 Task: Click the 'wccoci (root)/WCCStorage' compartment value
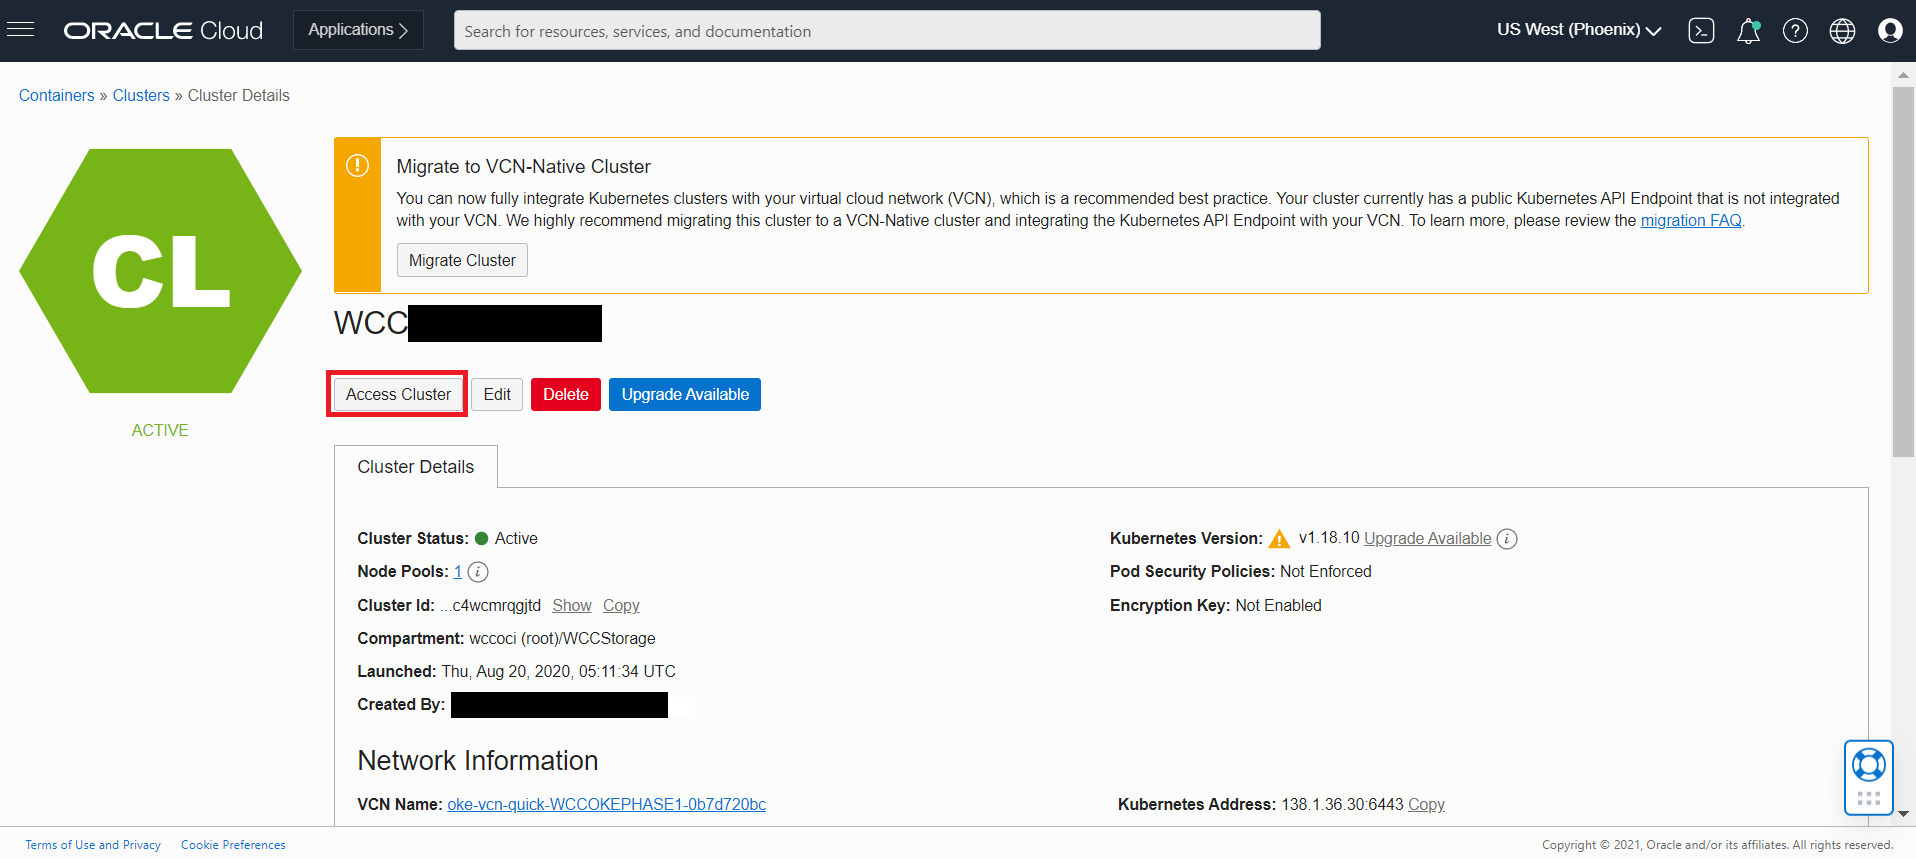click(x=562, y=639)
